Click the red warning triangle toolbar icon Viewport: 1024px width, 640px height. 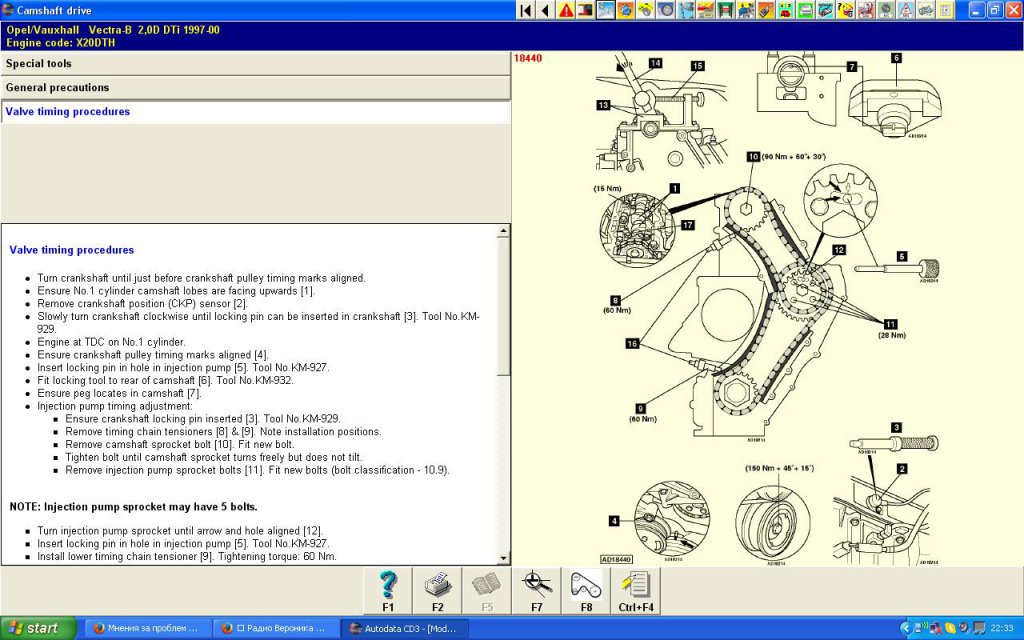click(x=567, y=10)
